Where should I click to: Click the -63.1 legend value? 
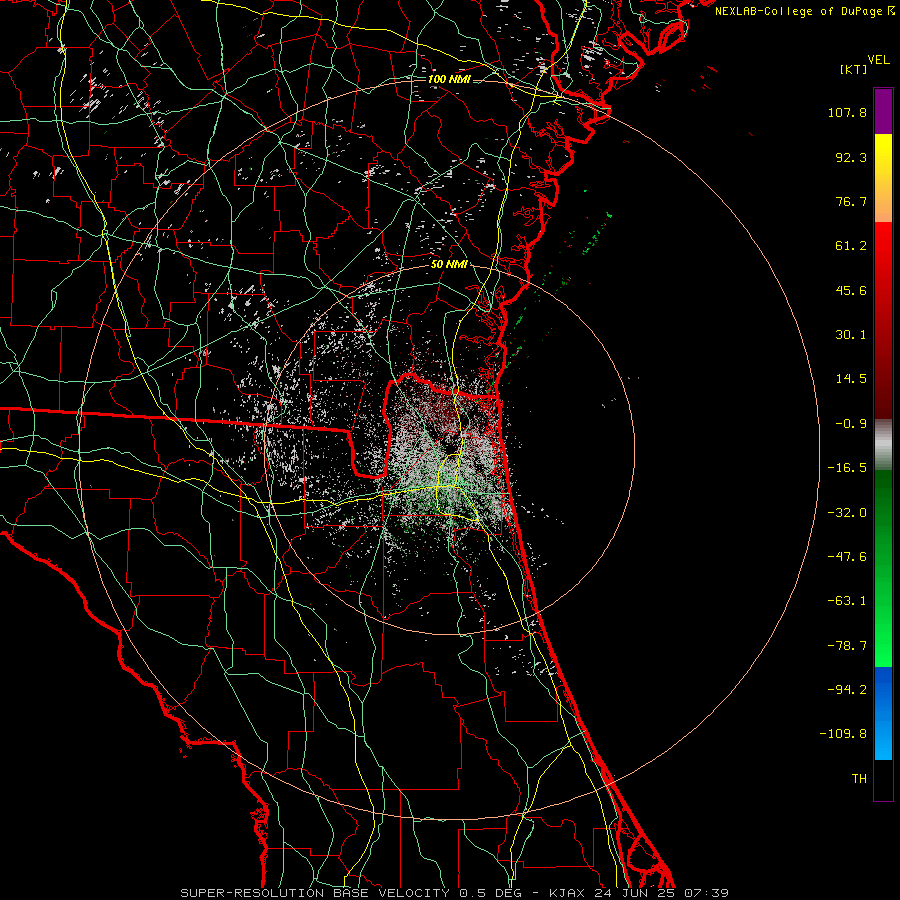847,601
